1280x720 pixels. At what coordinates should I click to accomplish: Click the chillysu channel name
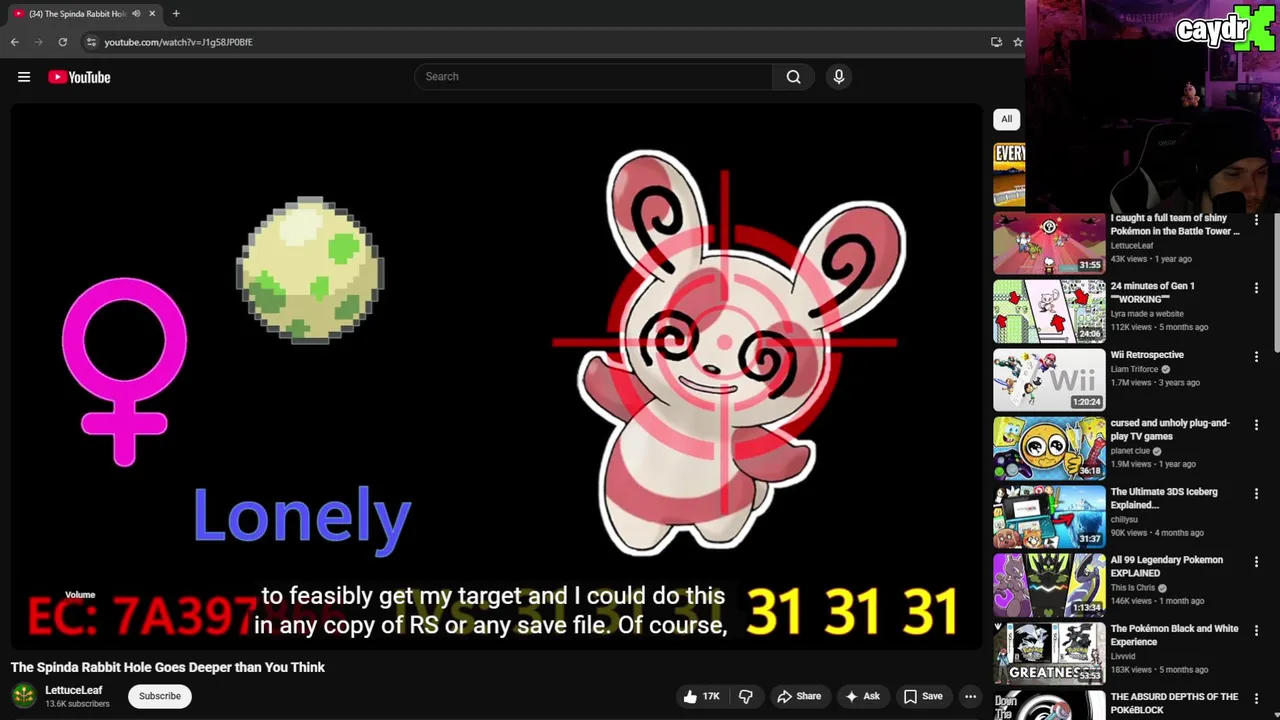tap(1124, 519)
